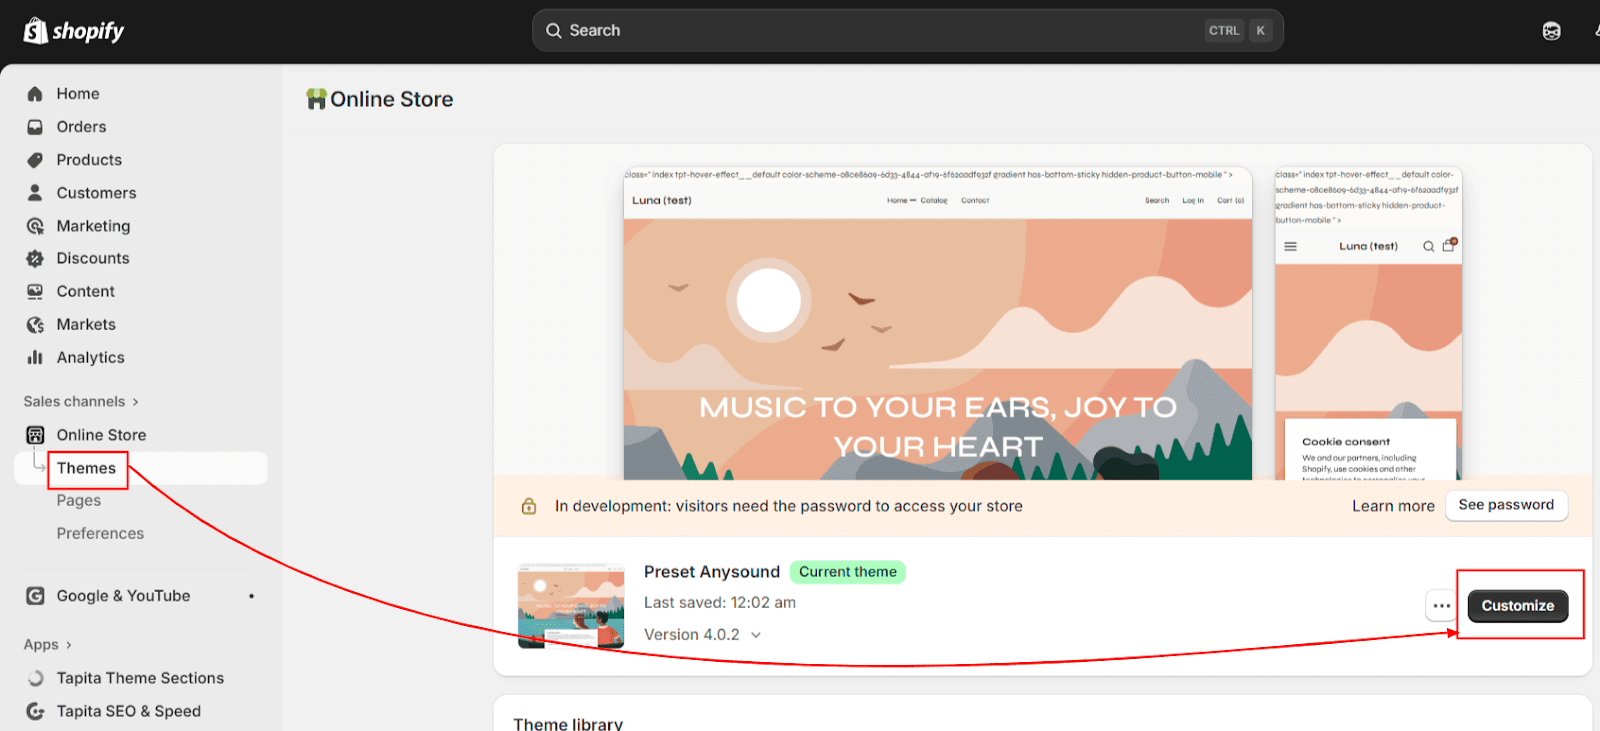Click the Discounts badge icon
The image size is (1600, 731).
click(35, 258)
